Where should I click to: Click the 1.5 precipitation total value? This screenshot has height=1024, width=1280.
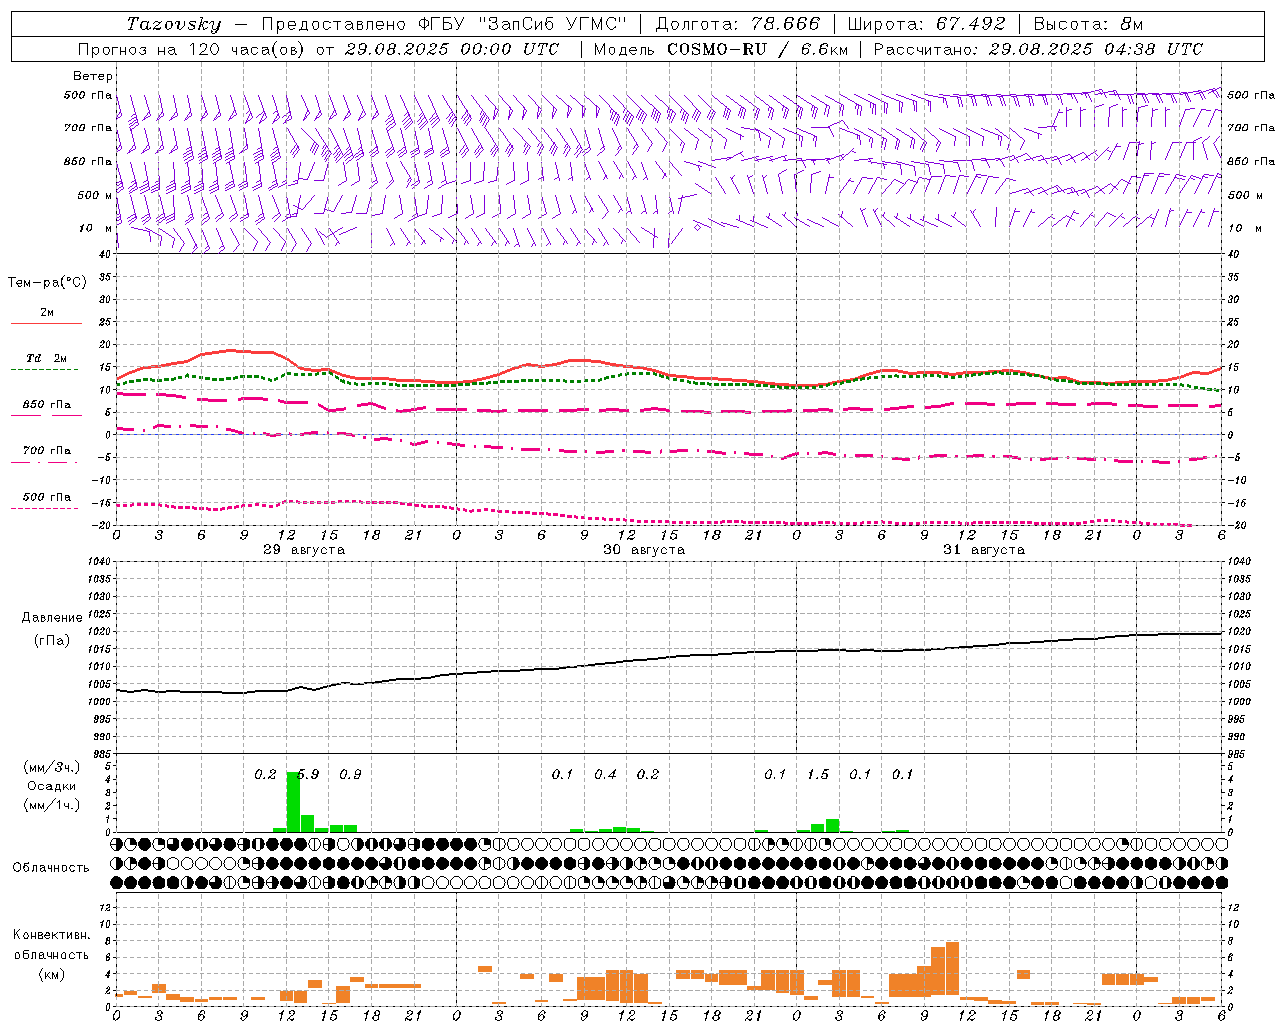coord(818,775)
